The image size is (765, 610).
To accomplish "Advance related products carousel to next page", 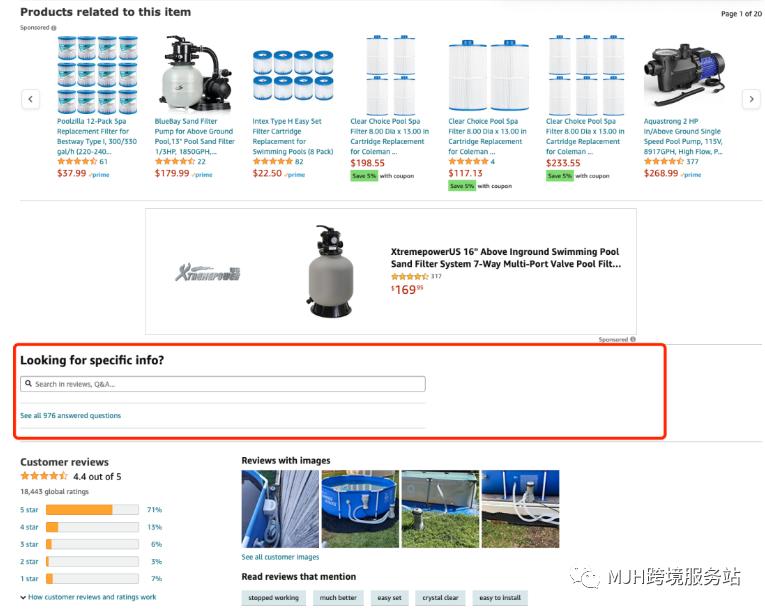I will point(751,99).
